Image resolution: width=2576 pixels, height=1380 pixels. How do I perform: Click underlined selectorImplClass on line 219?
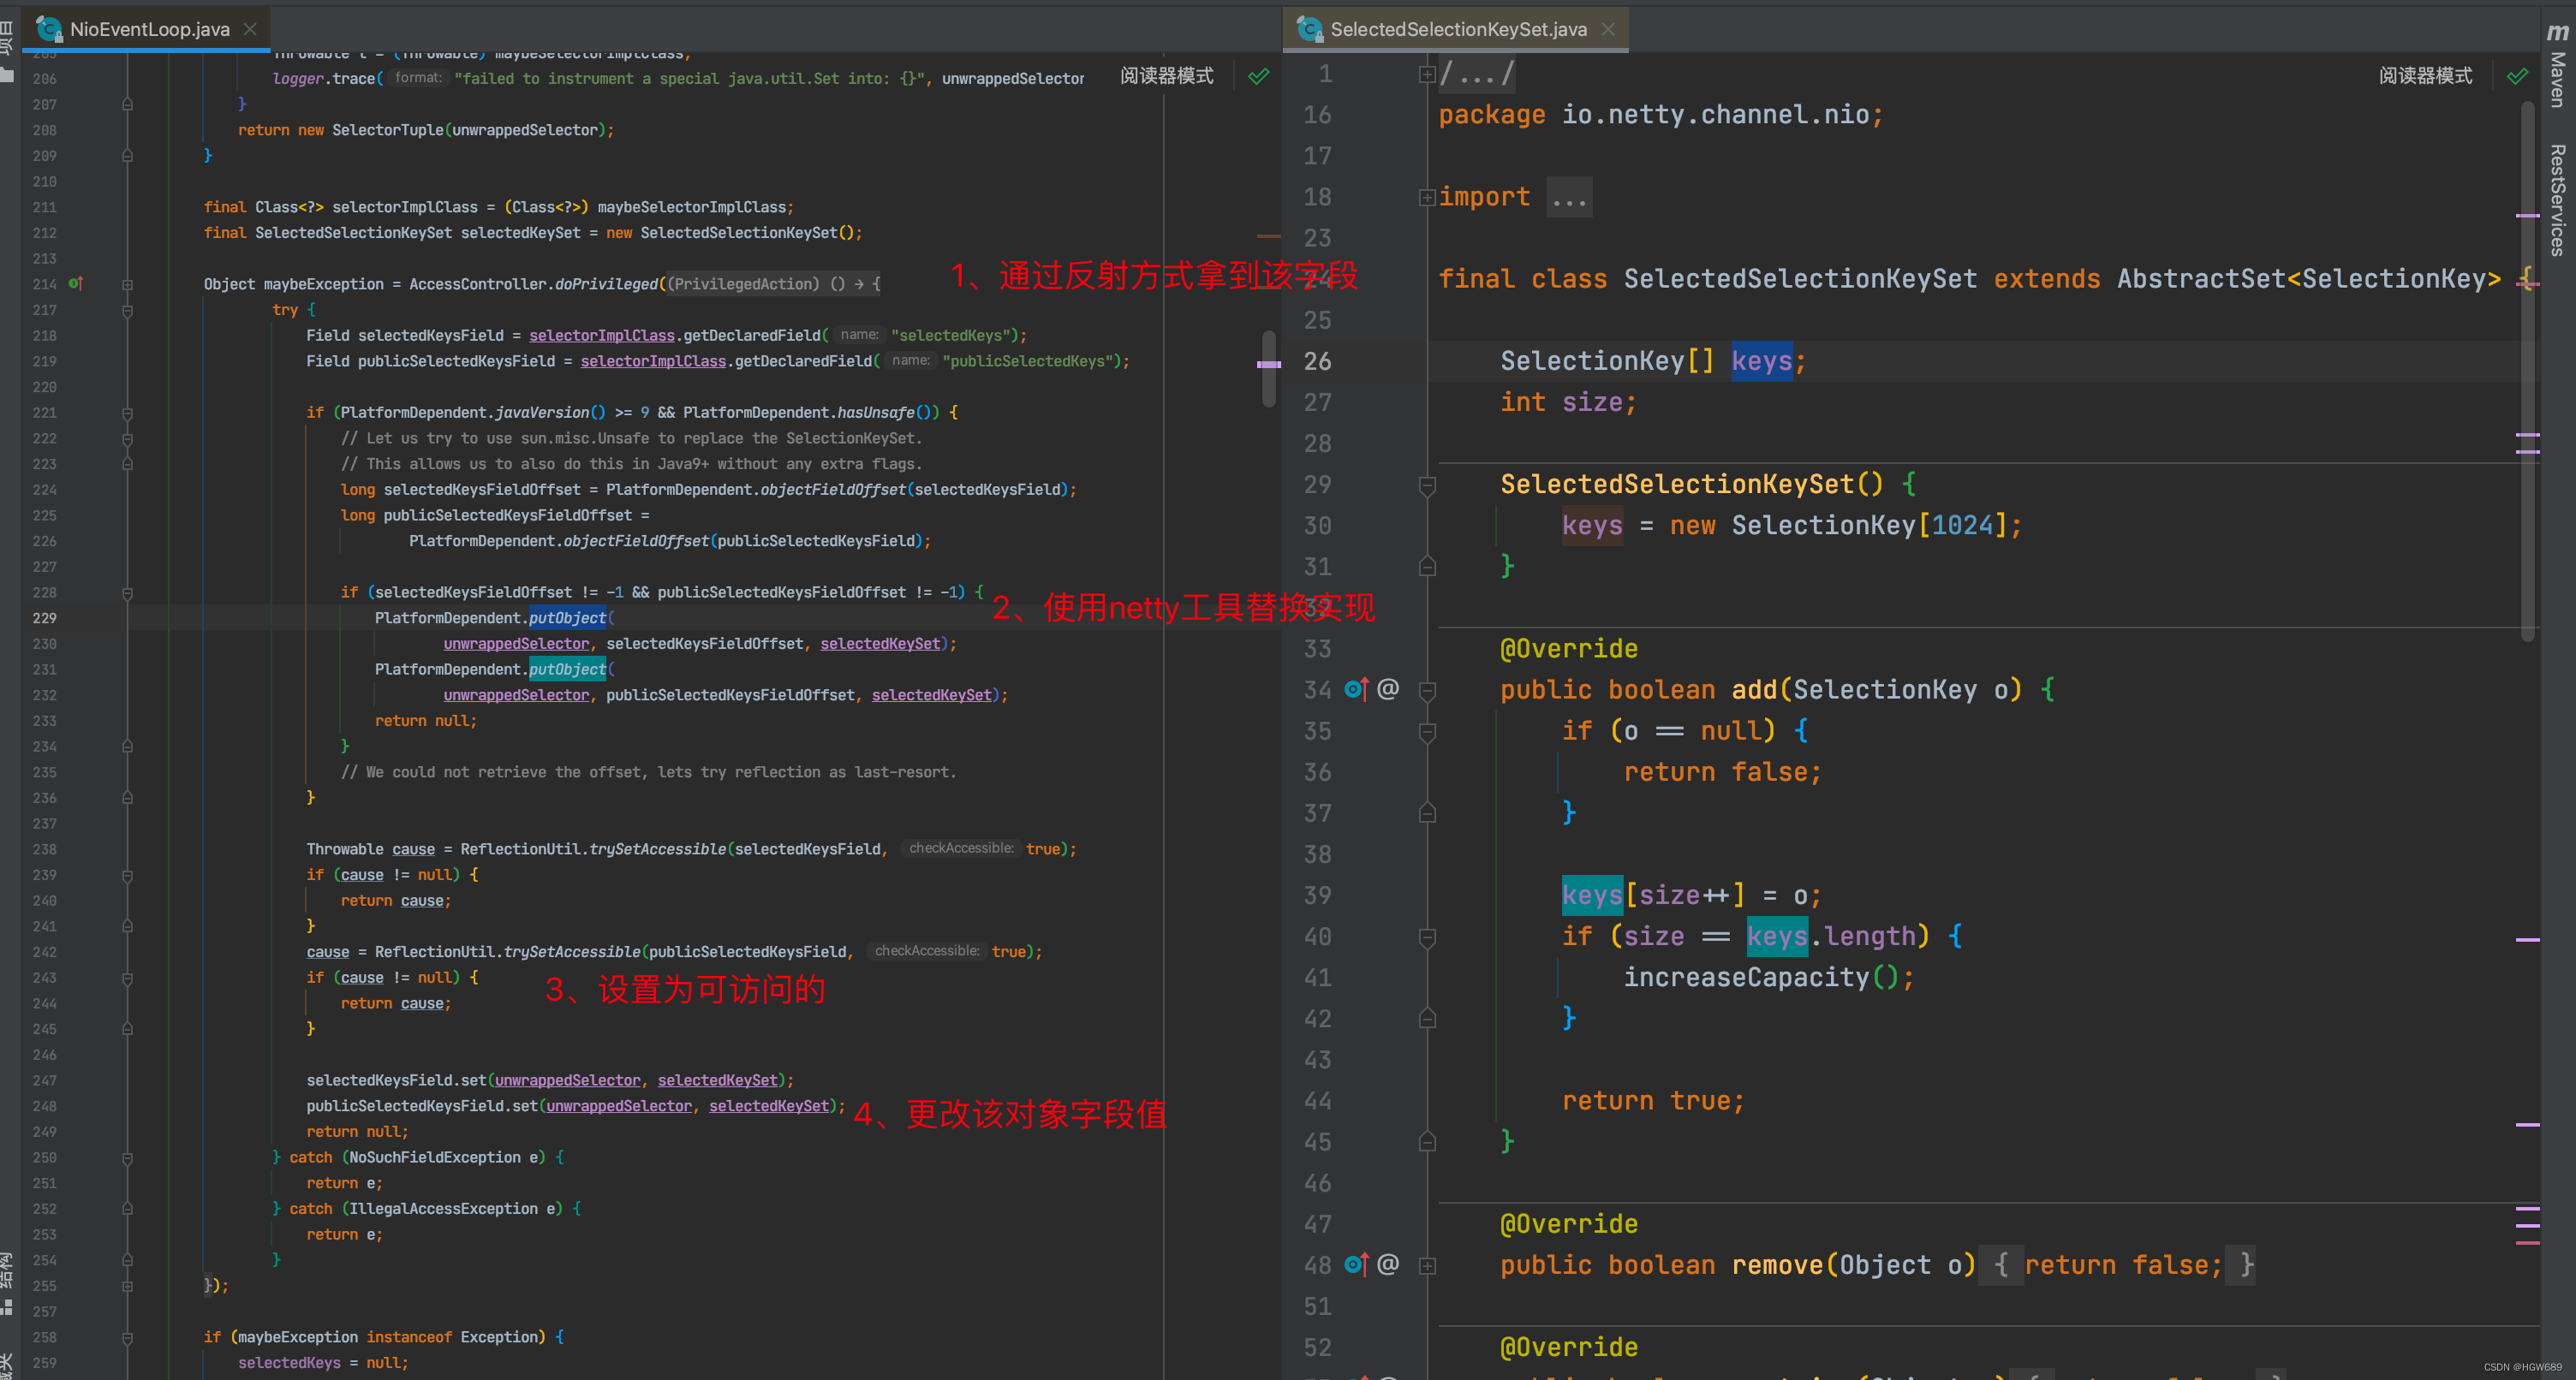[653, 361]
